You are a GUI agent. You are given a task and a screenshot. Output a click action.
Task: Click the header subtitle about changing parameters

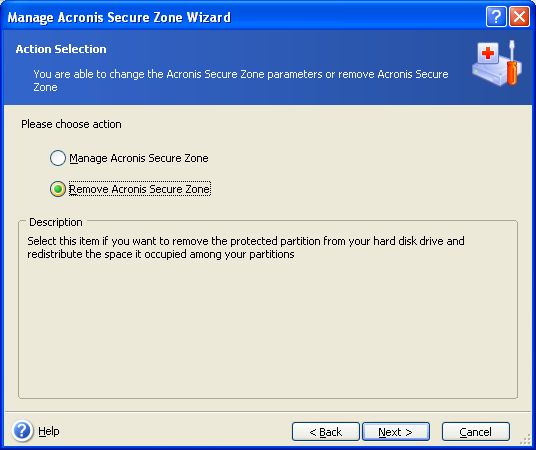click(241, 80)
